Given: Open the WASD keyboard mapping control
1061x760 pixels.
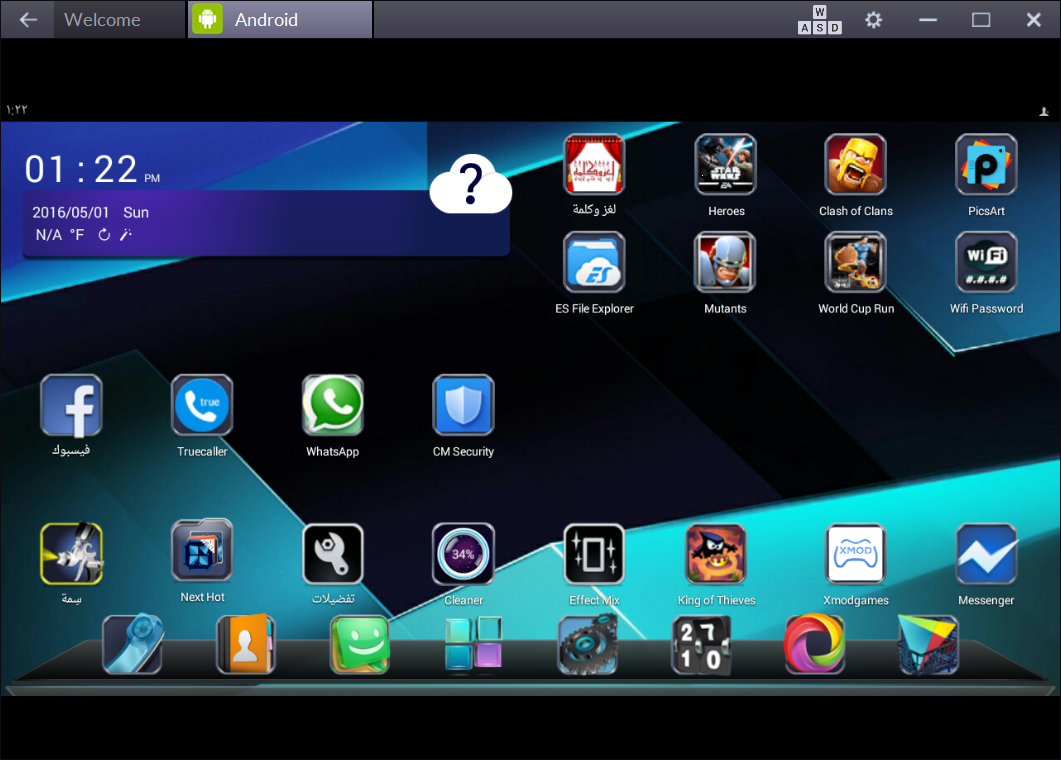Looking at the screenshot, I should (x=819, y=20).
